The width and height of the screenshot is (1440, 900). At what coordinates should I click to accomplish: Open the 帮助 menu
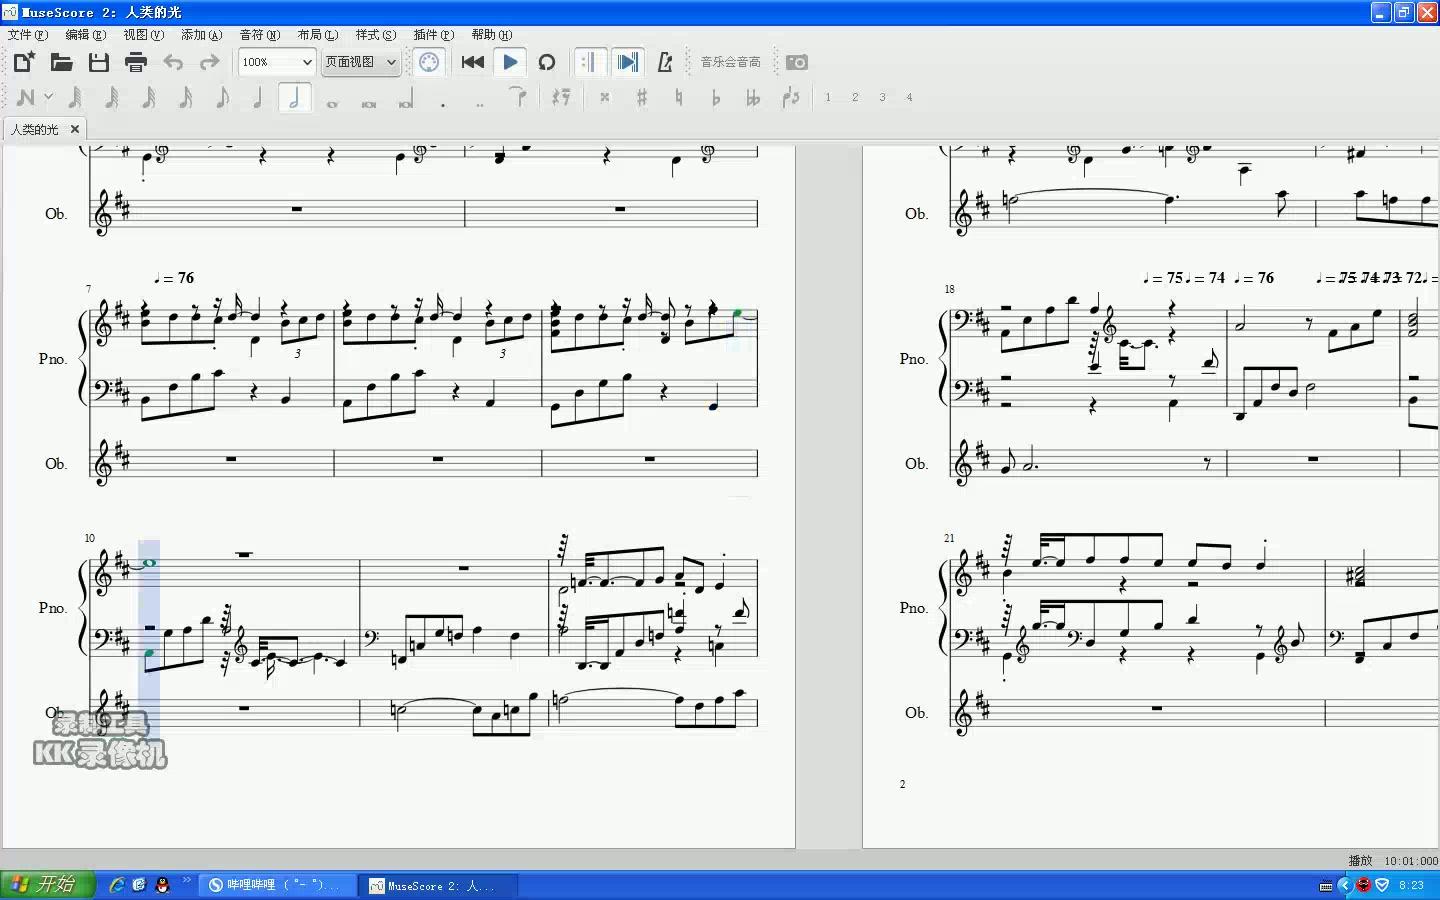click(x=491, y=35)
